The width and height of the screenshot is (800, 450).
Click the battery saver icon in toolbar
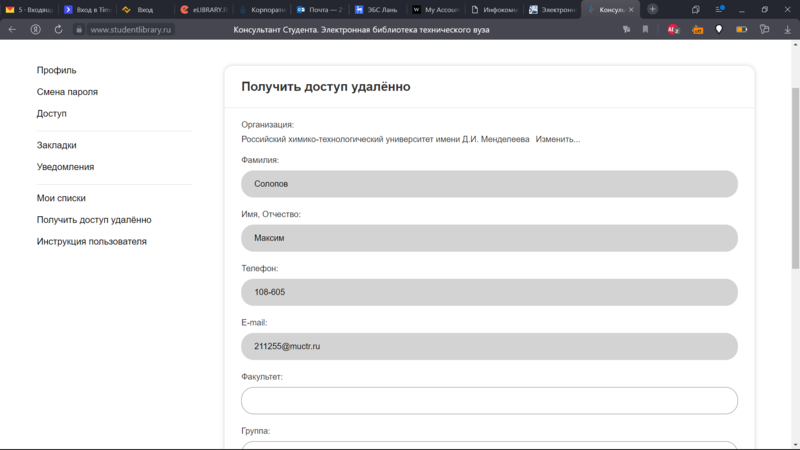(x=742, y=30)
